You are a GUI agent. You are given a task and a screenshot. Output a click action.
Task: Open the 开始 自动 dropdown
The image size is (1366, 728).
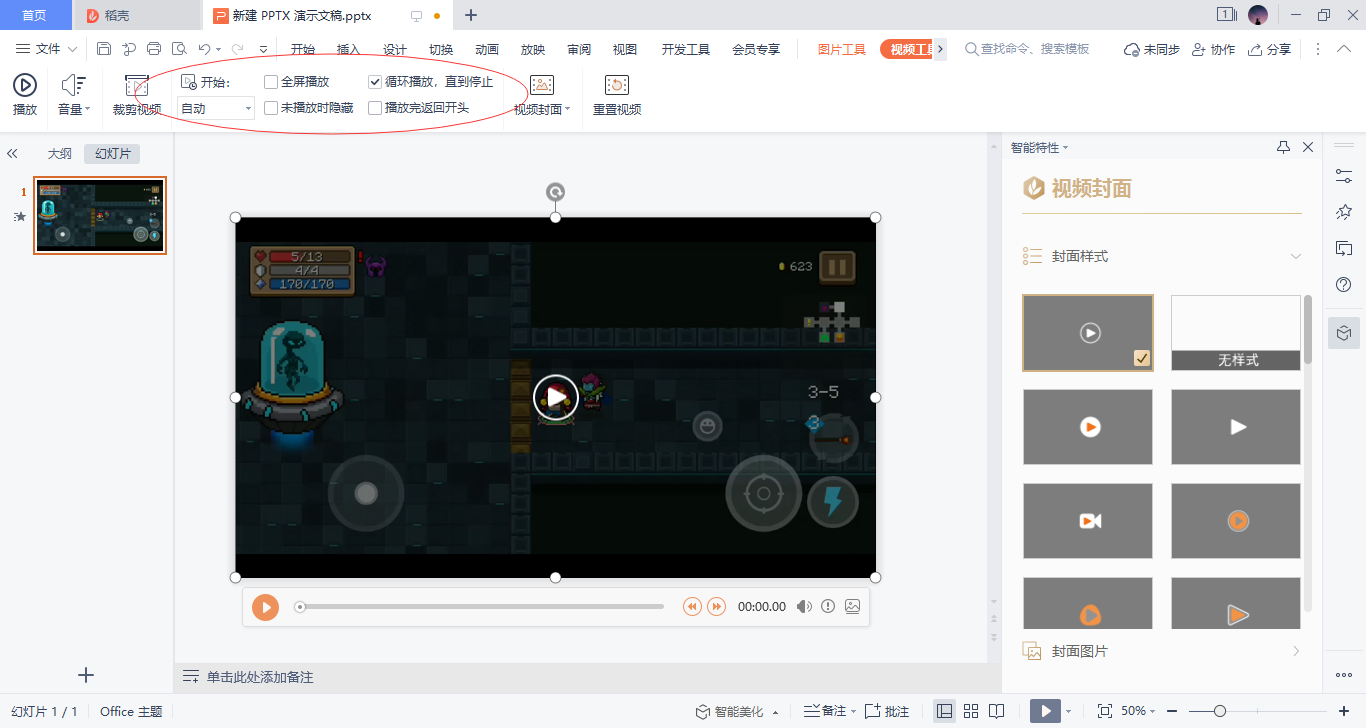216,108
